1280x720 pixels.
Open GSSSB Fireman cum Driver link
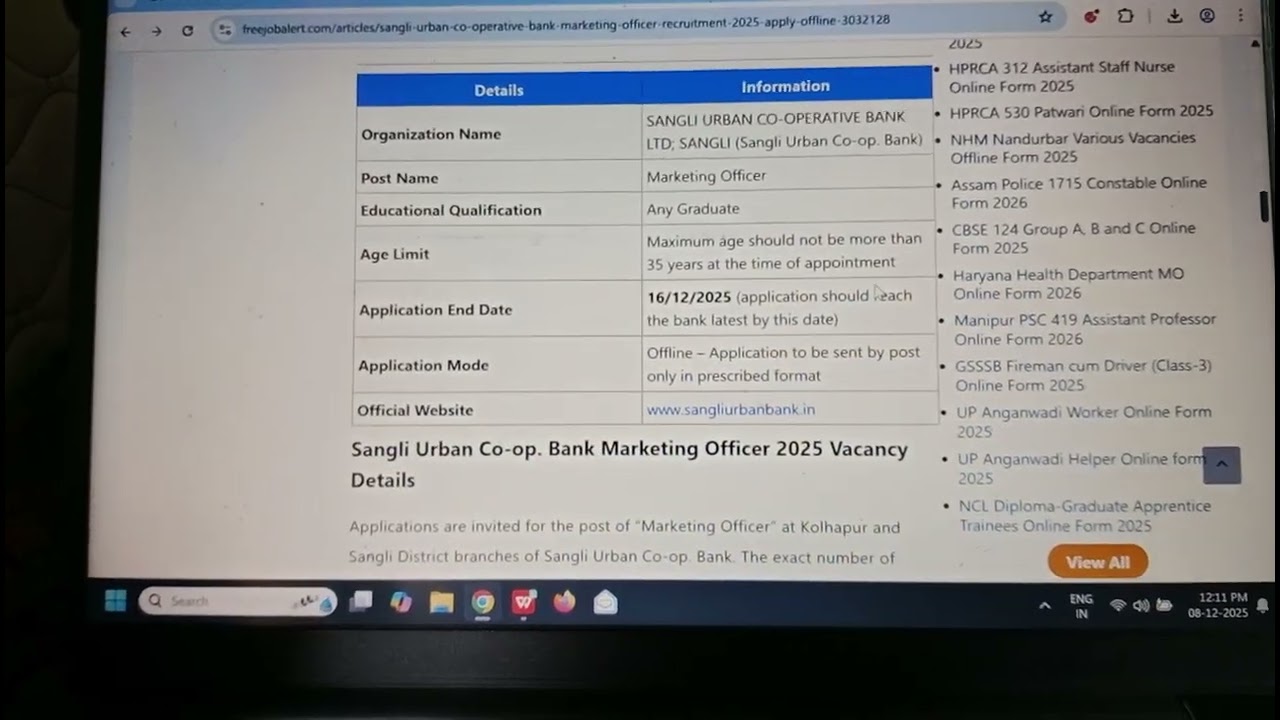pos(1083,375)
